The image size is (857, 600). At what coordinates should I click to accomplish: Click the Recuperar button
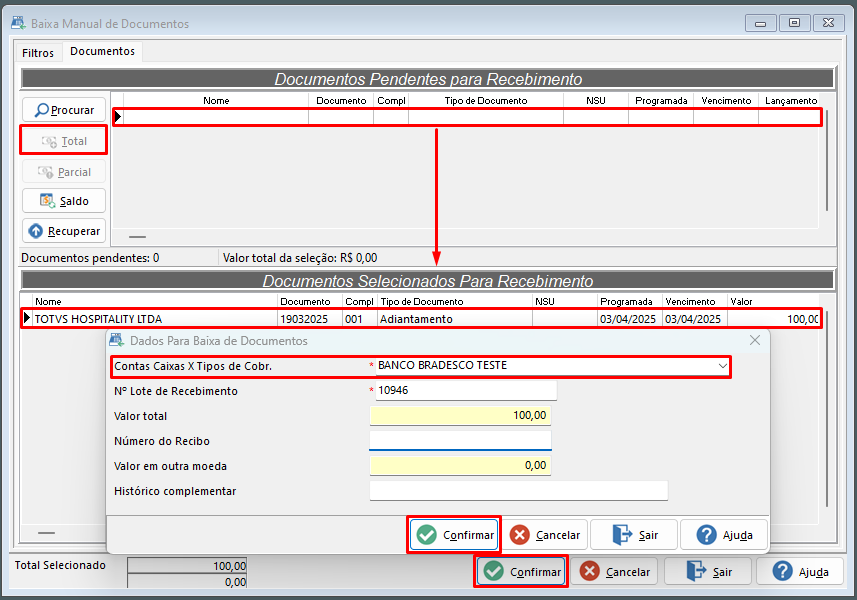click(x=64, y=231)
